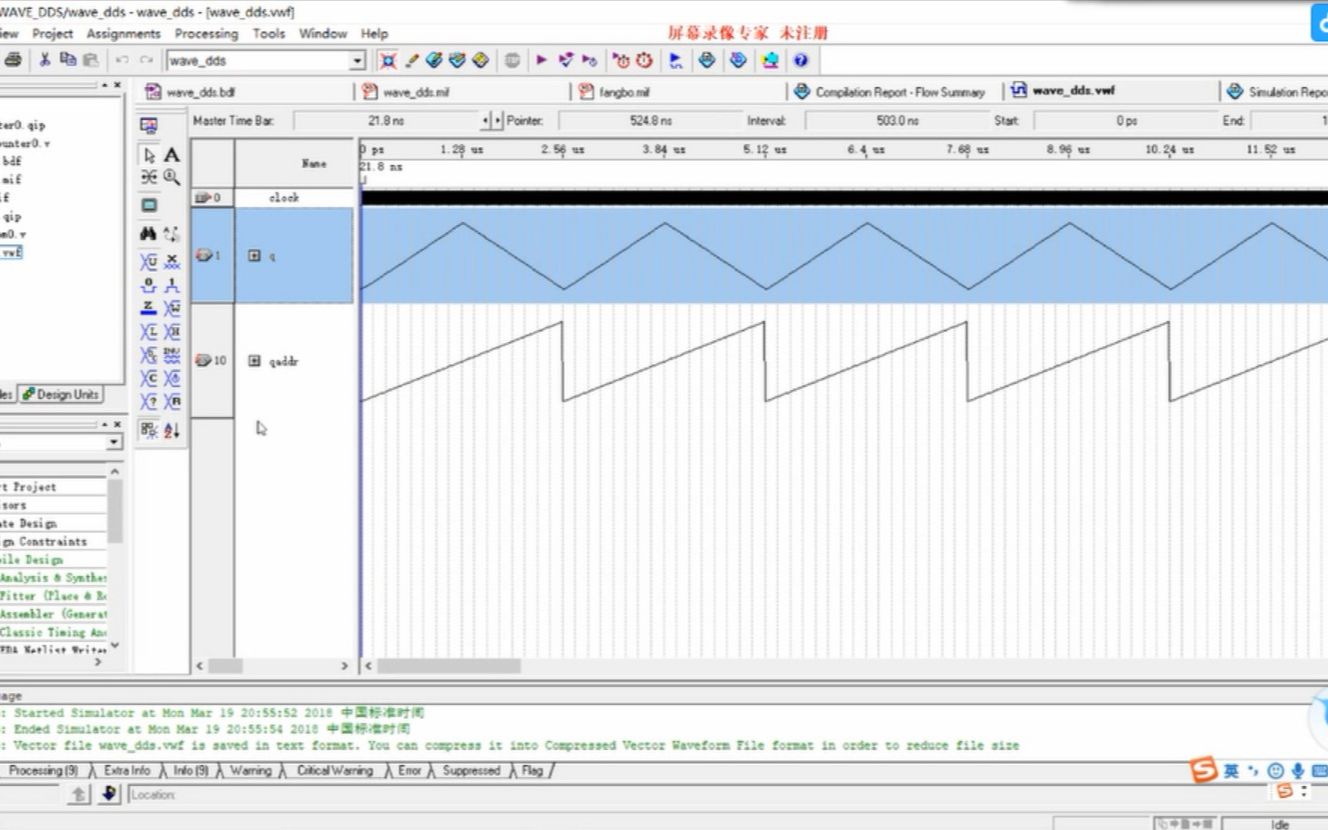The width and height of the screenshot is (1328, 830).
Task: Open the Tools menu
Action: click(269, 33)
